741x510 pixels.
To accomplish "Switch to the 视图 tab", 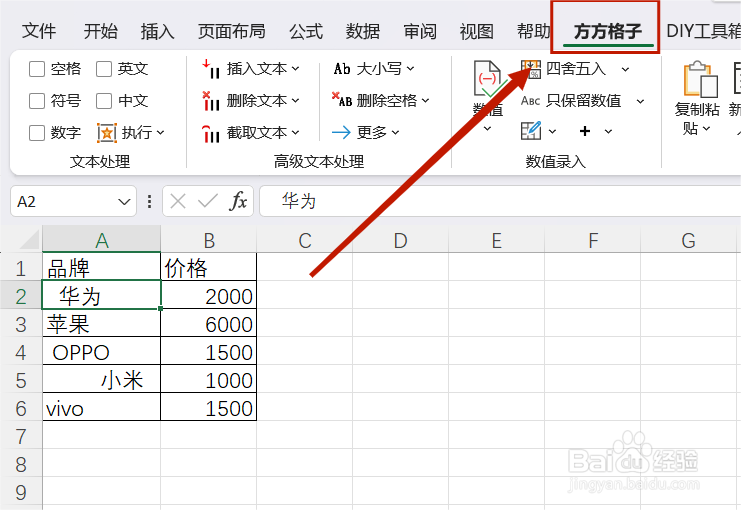I will click(477, 31).
